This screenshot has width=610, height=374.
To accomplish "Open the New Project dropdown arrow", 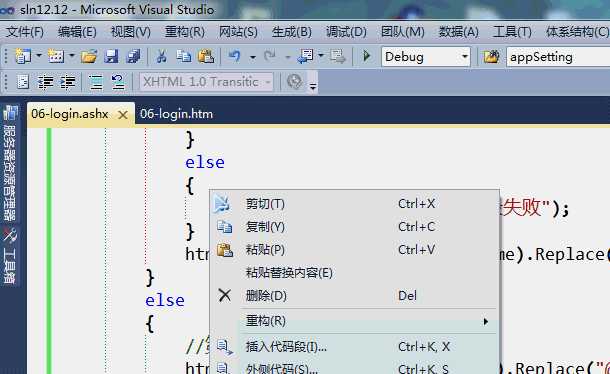I will point(39,56).
